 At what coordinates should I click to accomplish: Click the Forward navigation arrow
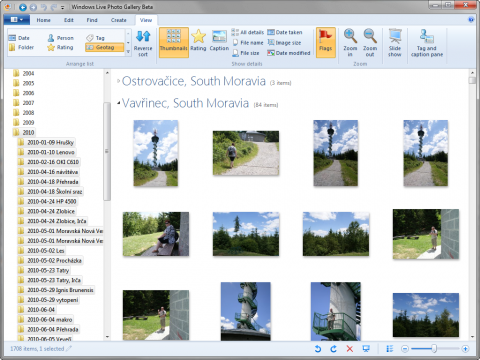pyautogui.click(x=33, y=7)
